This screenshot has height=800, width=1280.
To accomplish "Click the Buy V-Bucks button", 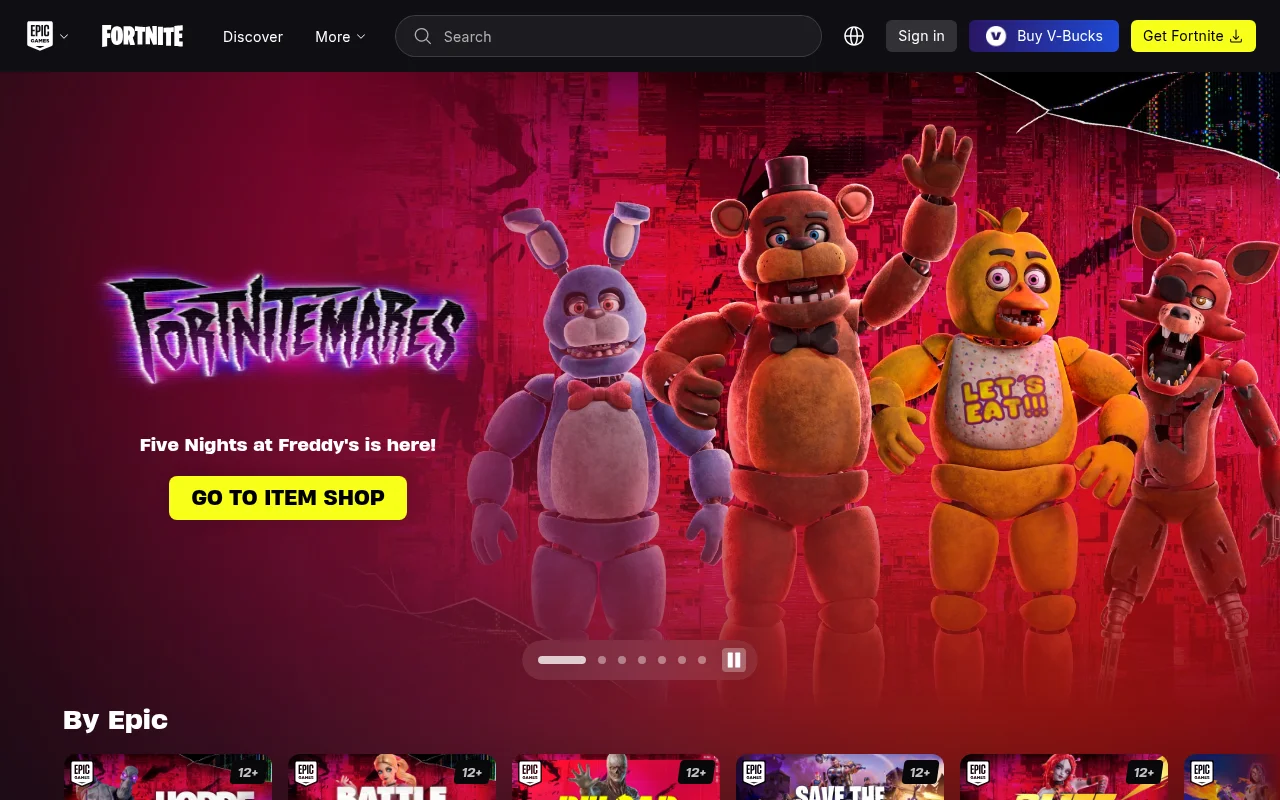I will (x=1044, y=36).
